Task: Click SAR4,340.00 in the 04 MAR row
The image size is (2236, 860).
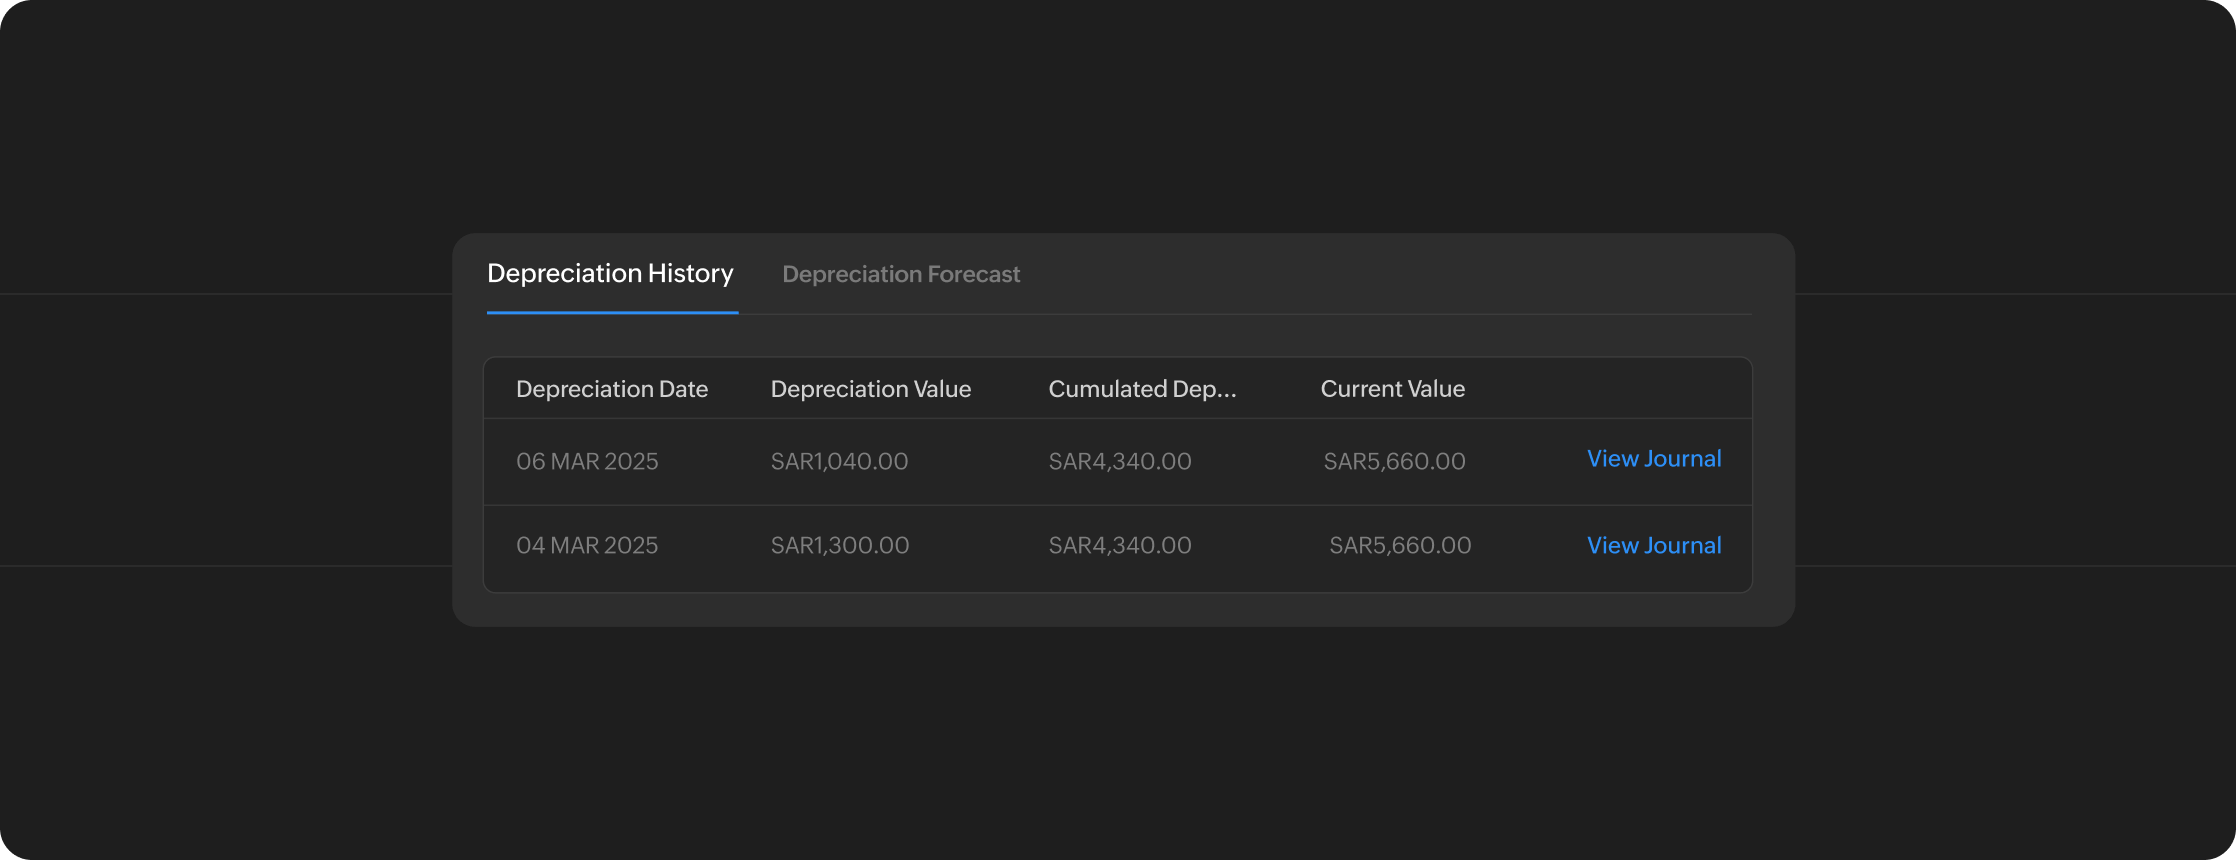Action: pyautogui.click(x=1119, y=546)
